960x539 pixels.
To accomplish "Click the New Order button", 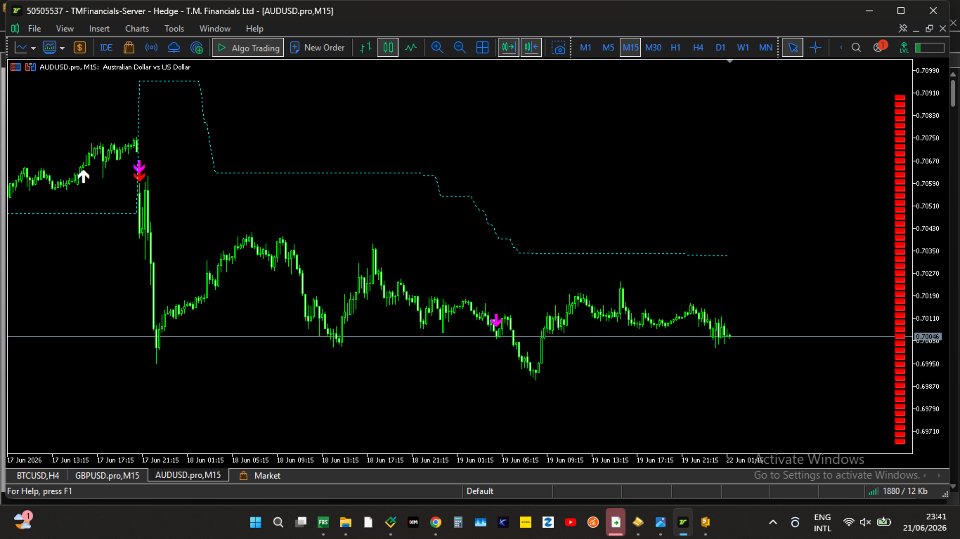I will [x=317, y=48].
